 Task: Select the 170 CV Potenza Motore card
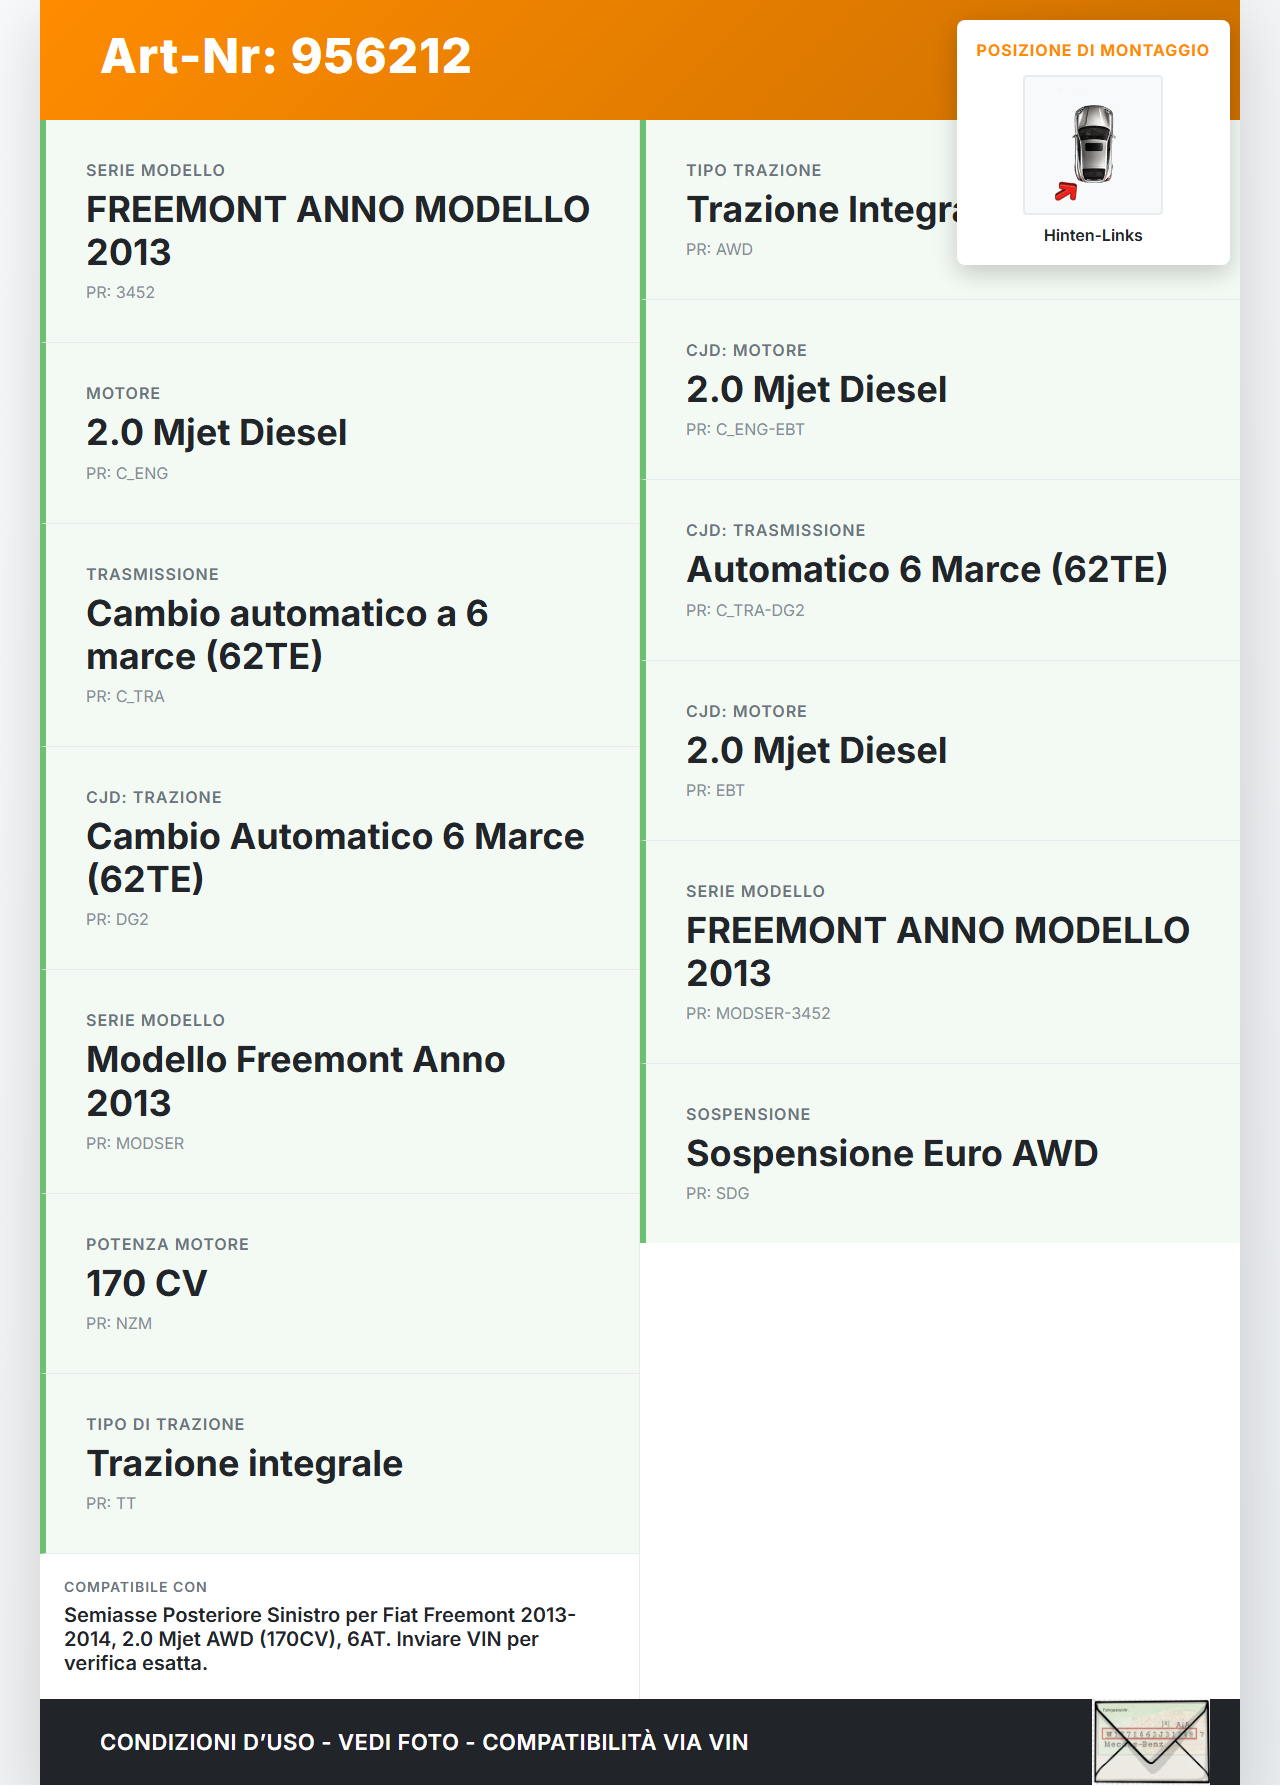(x=340, y=1283)
